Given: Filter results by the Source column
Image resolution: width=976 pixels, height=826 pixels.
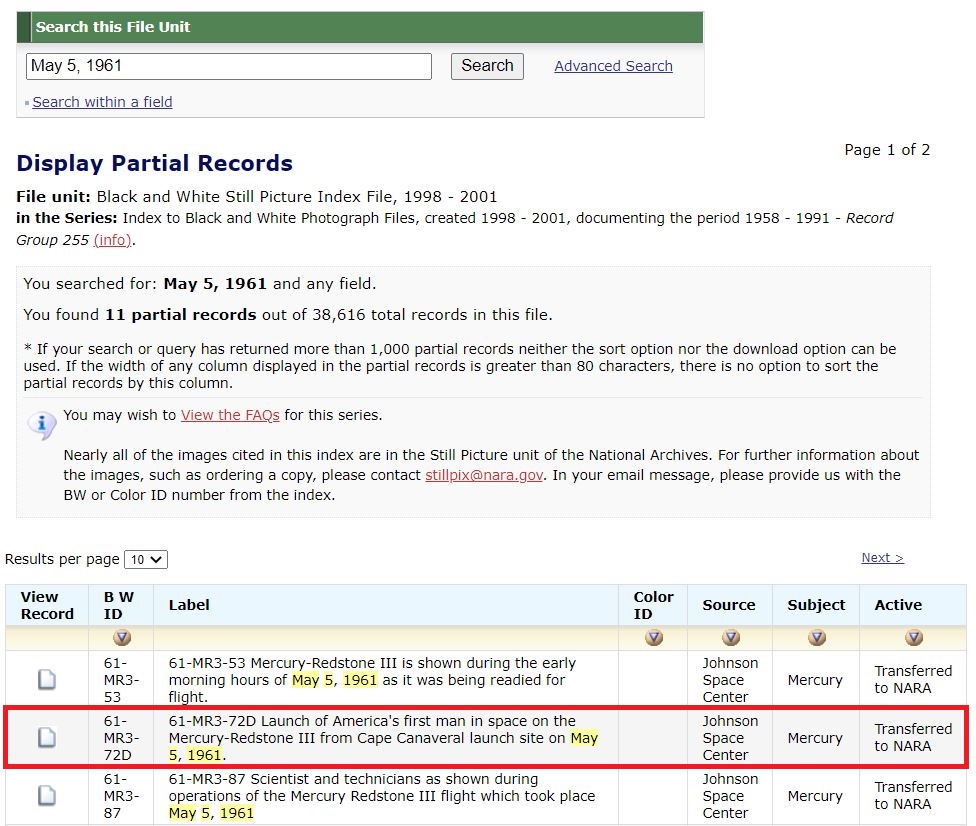Looking at the screenshot, I should point(730,637).
